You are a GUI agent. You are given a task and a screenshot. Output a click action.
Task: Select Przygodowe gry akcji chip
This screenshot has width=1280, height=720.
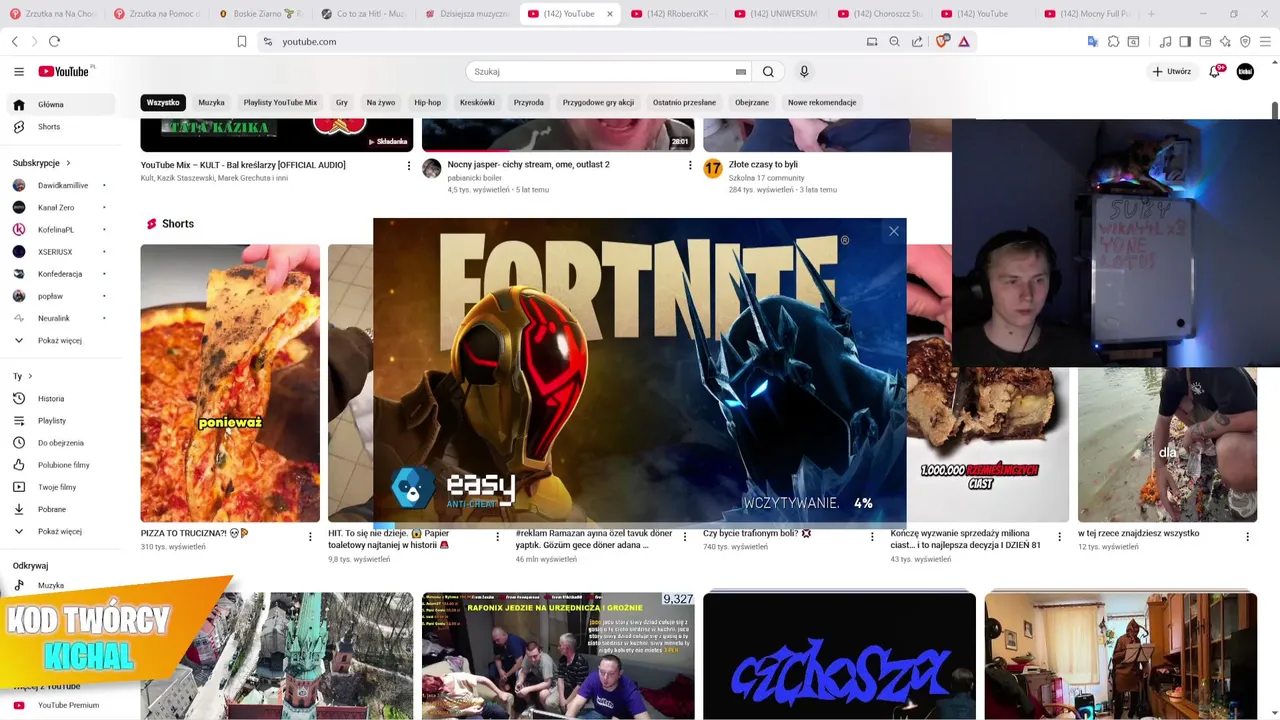598,102
